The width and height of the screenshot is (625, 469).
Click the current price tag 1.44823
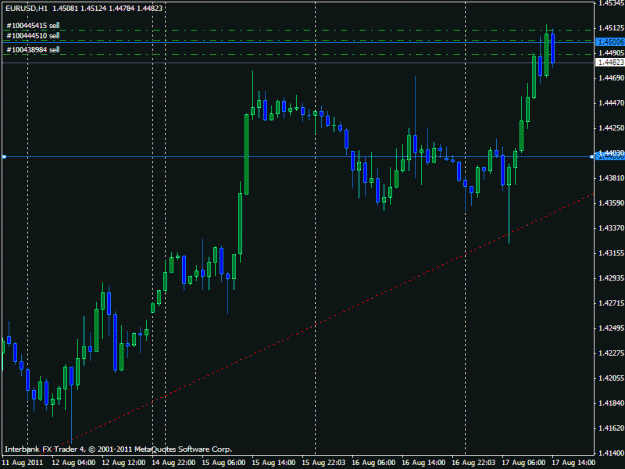coord(610,62)
